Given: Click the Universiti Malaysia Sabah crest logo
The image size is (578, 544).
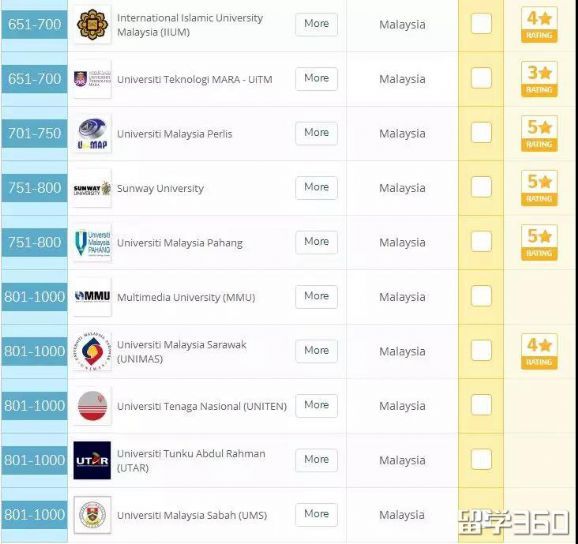Looking at the screenshot, I should point(92,515).
